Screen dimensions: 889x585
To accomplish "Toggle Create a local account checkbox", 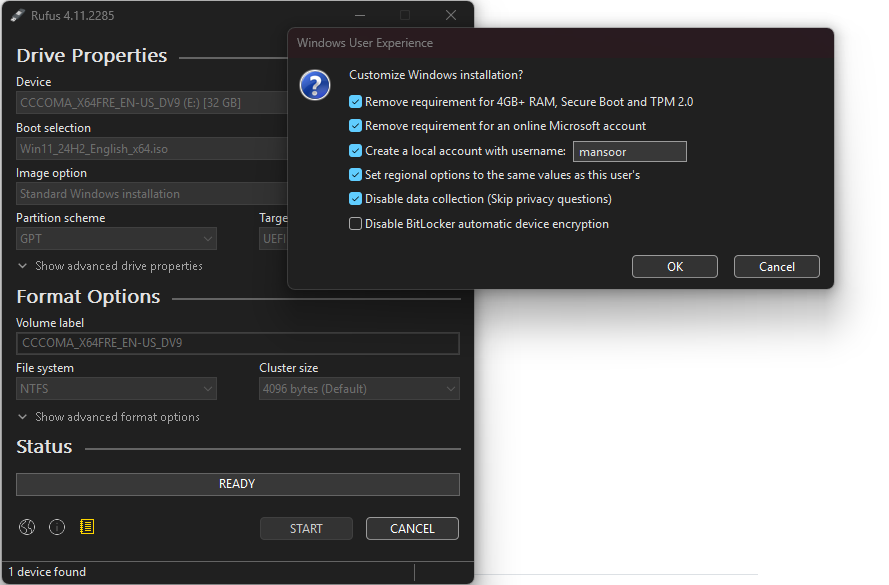I will [x=355, y=151].
